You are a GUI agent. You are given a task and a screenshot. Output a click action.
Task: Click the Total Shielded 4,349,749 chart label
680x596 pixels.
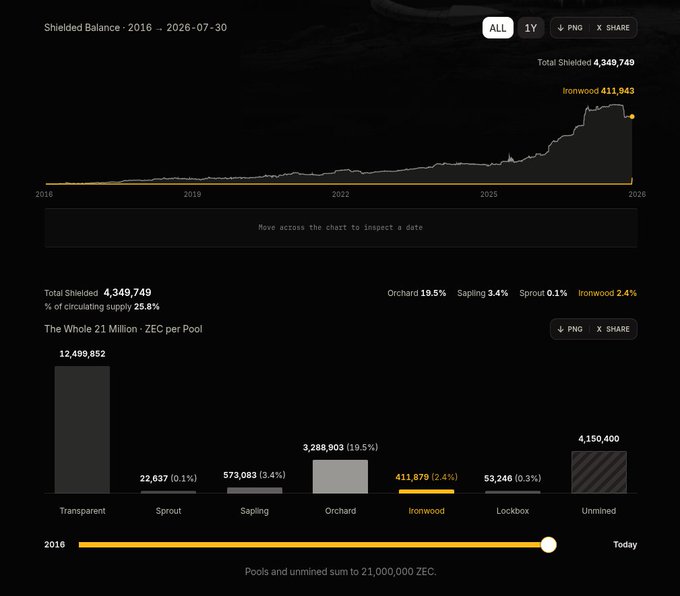[x=585, y=62]
